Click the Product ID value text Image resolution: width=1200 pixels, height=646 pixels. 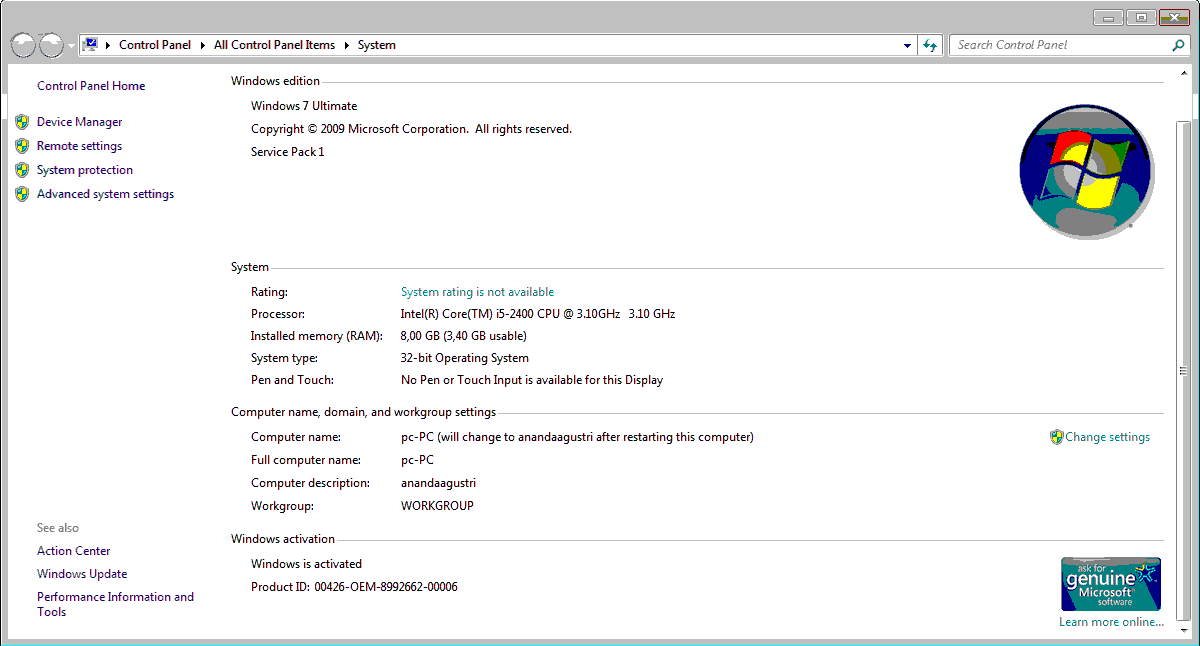click(x=386, y=587)
